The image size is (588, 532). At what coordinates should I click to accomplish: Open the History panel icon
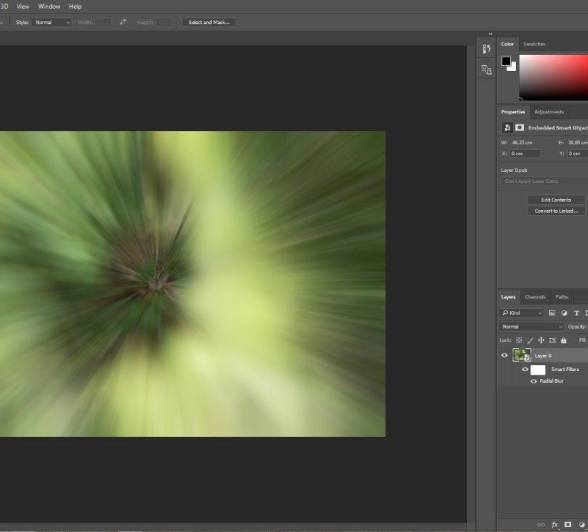point(486,49)
